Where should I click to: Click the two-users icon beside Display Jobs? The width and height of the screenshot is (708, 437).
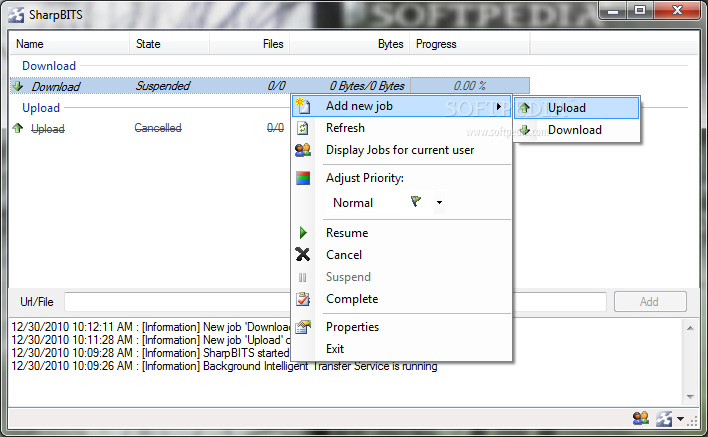(x=303, y=150)
